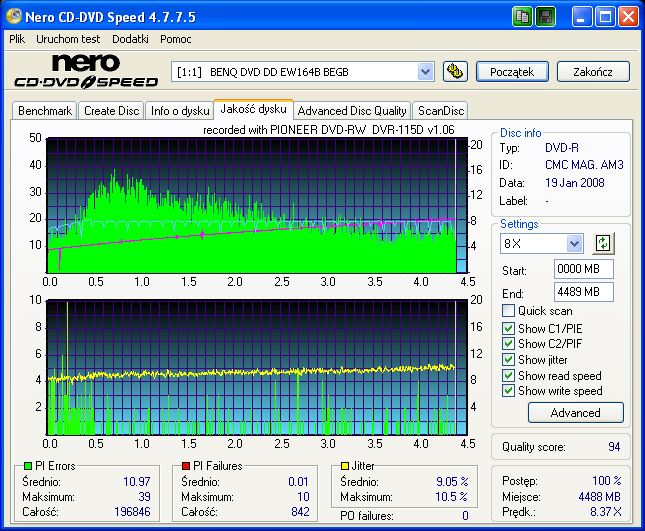Click the End 4489 MB input field

pyautogui.click(x=584, y=292)
